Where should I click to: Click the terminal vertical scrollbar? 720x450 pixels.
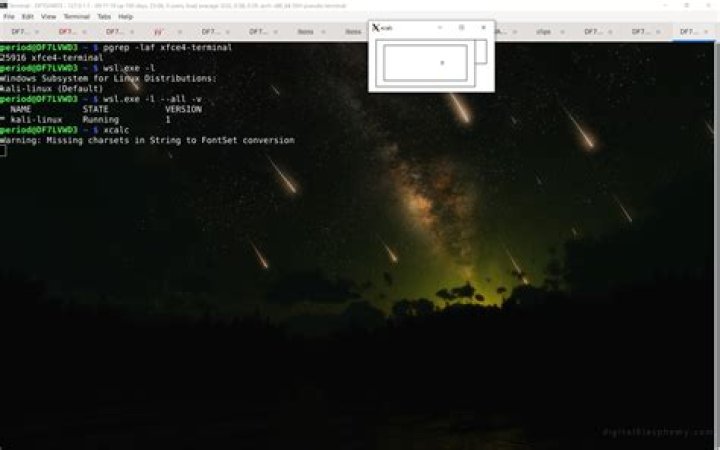click(717, 246)
